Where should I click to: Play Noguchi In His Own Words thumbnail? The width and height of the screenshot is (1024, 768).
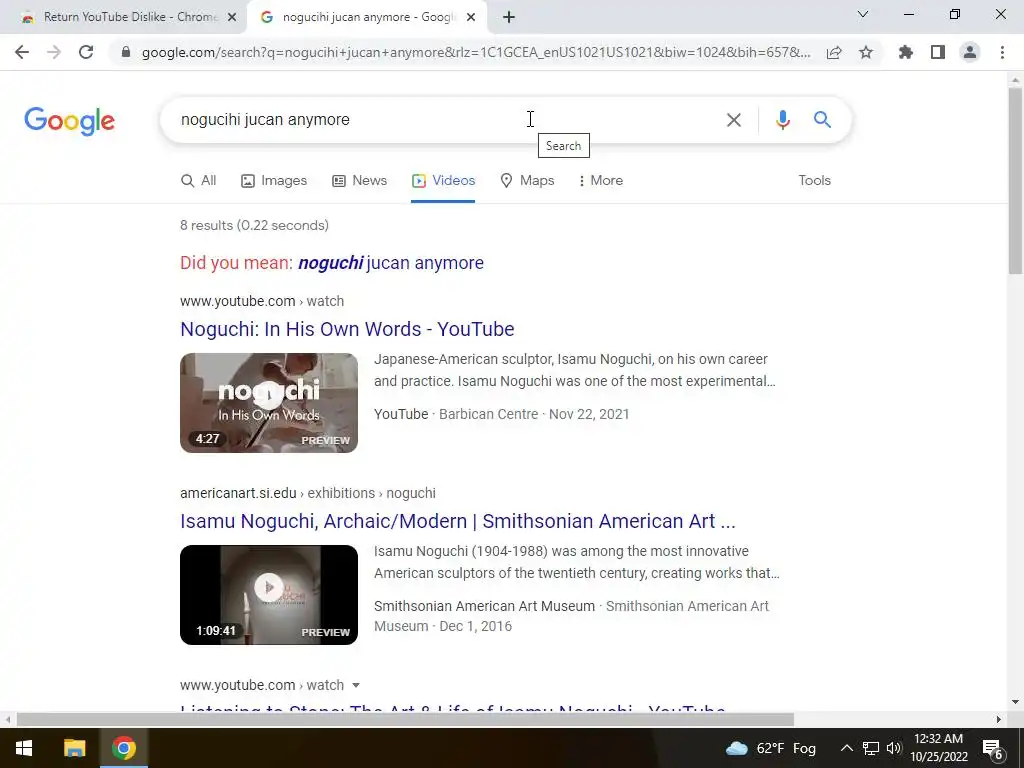tap(269, 403)
